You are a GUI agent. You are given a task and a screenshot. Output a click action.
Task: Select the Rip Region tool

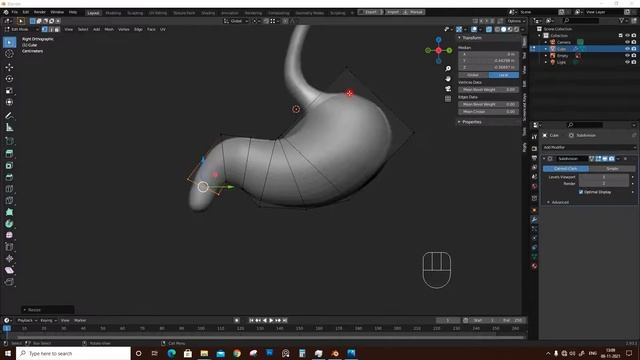coord(9,282)
